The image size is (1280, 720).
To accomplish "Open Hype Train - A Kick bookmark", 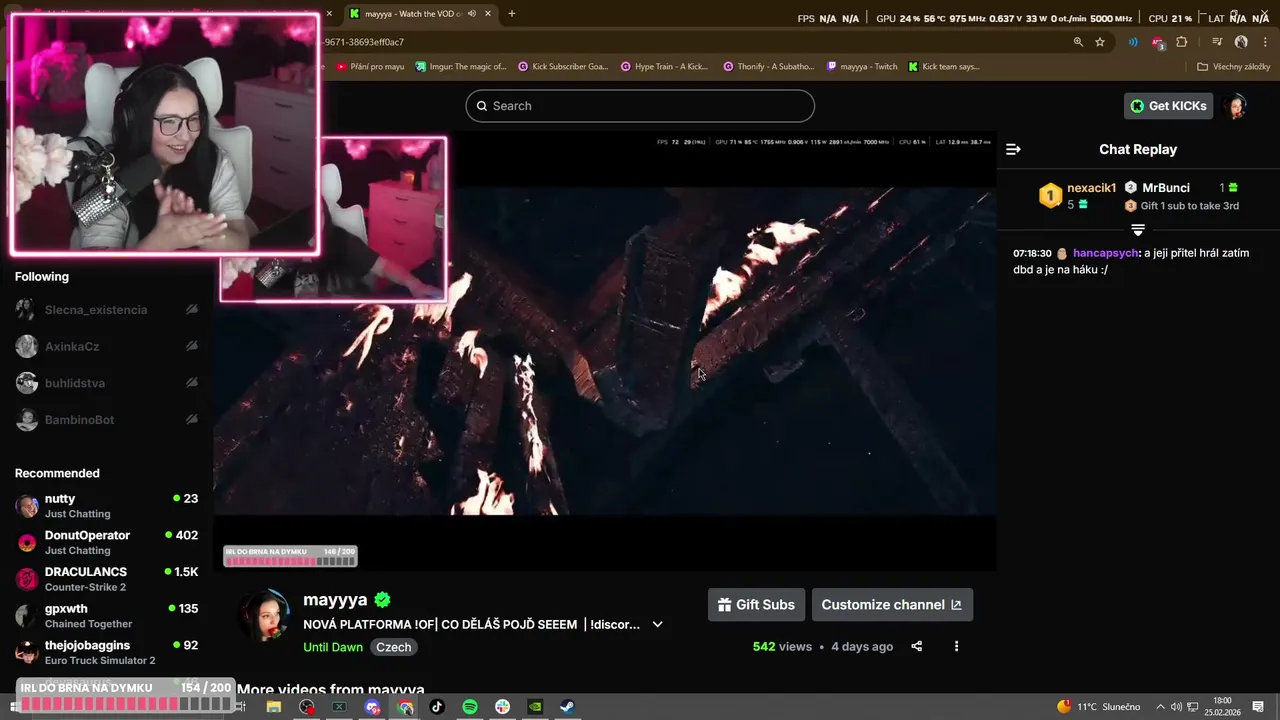I will point(664,67).
